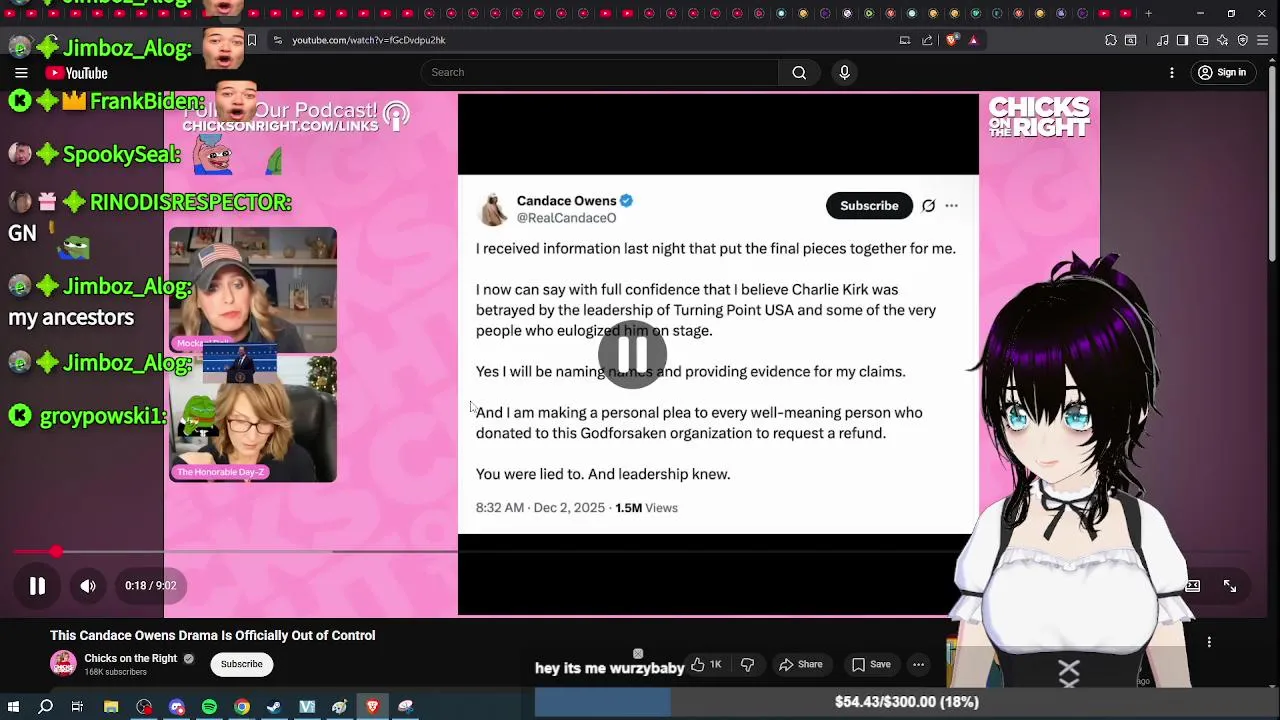Open Brave Wallet icon

tap(1203, 40)
